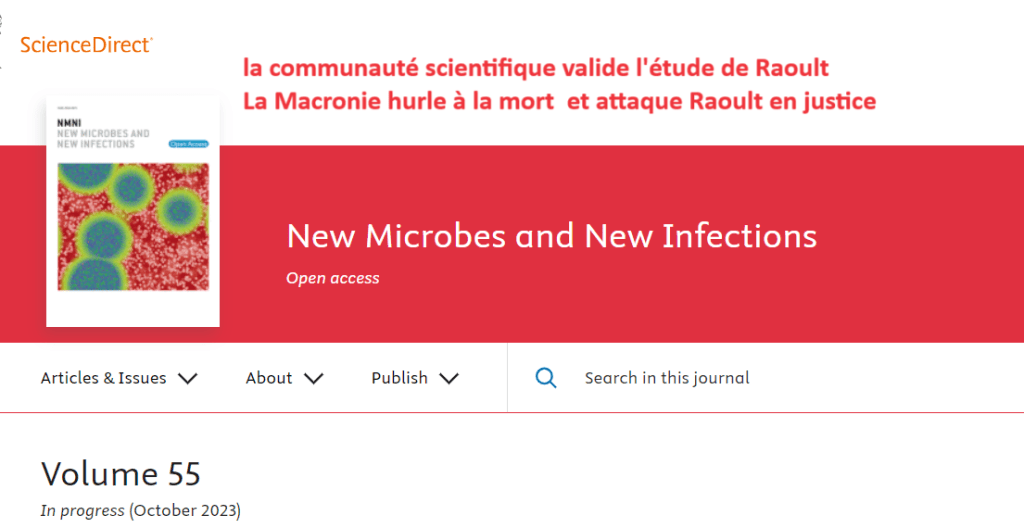Expand the chevron beside Articles & Issues
This screenshot has height=528, width=1024.
(x=187, y=378)
